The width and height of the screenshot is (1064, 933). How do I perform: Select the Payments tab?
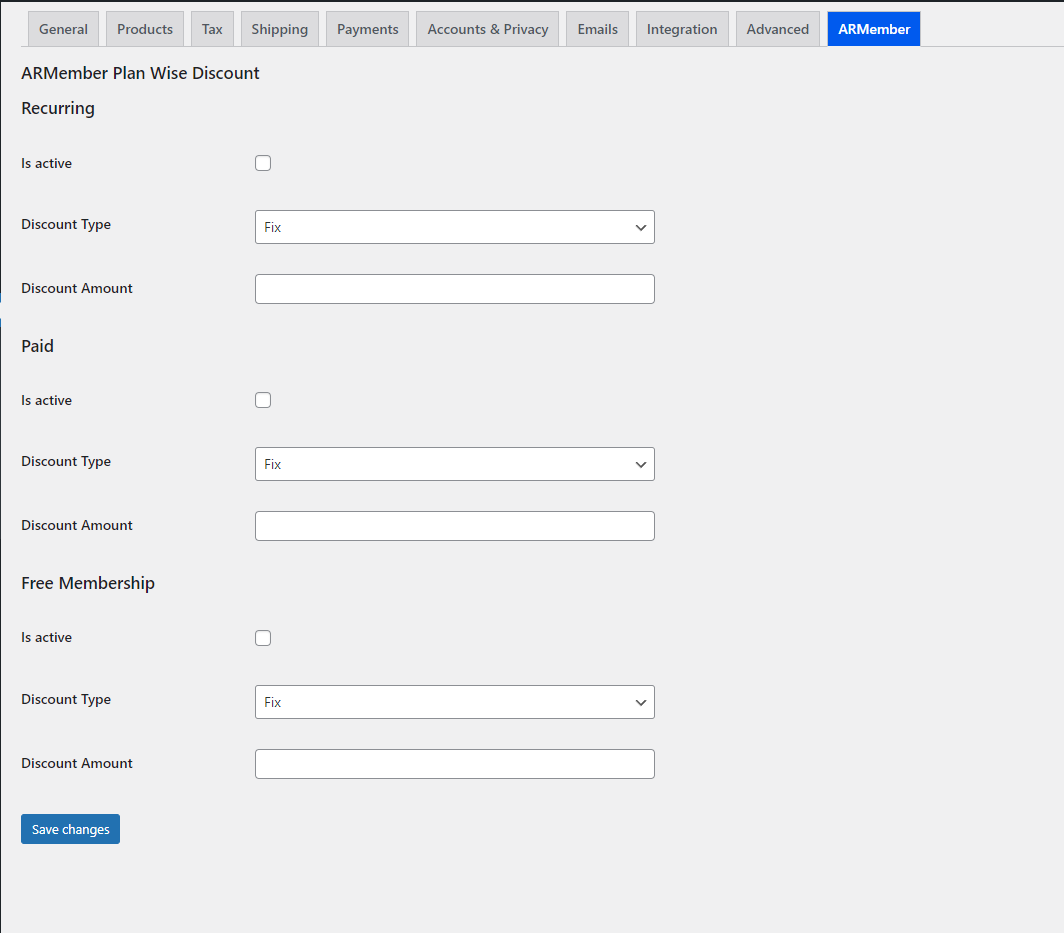point(367,29)
